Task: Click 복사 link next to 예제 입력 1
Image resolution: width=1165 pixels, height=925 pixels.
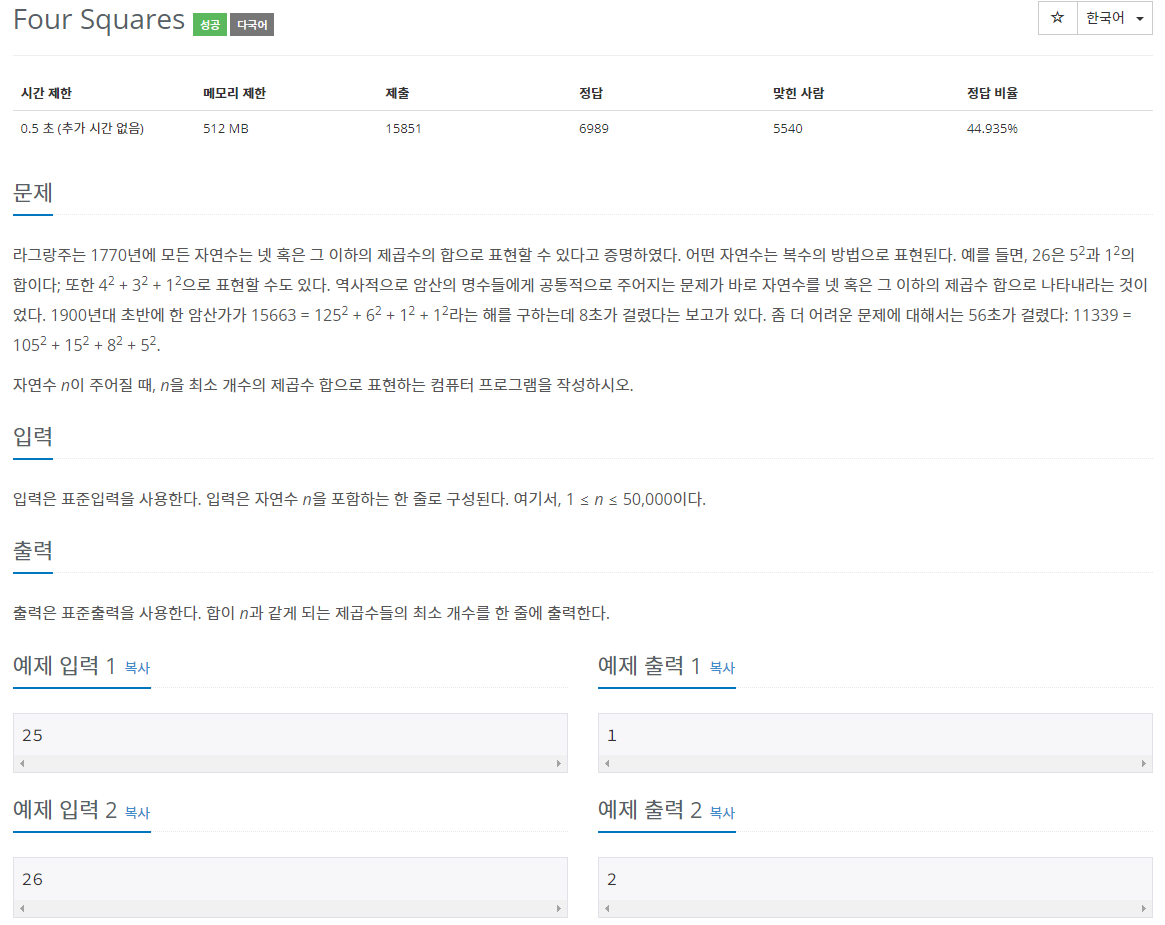Action: click(137, 668)
